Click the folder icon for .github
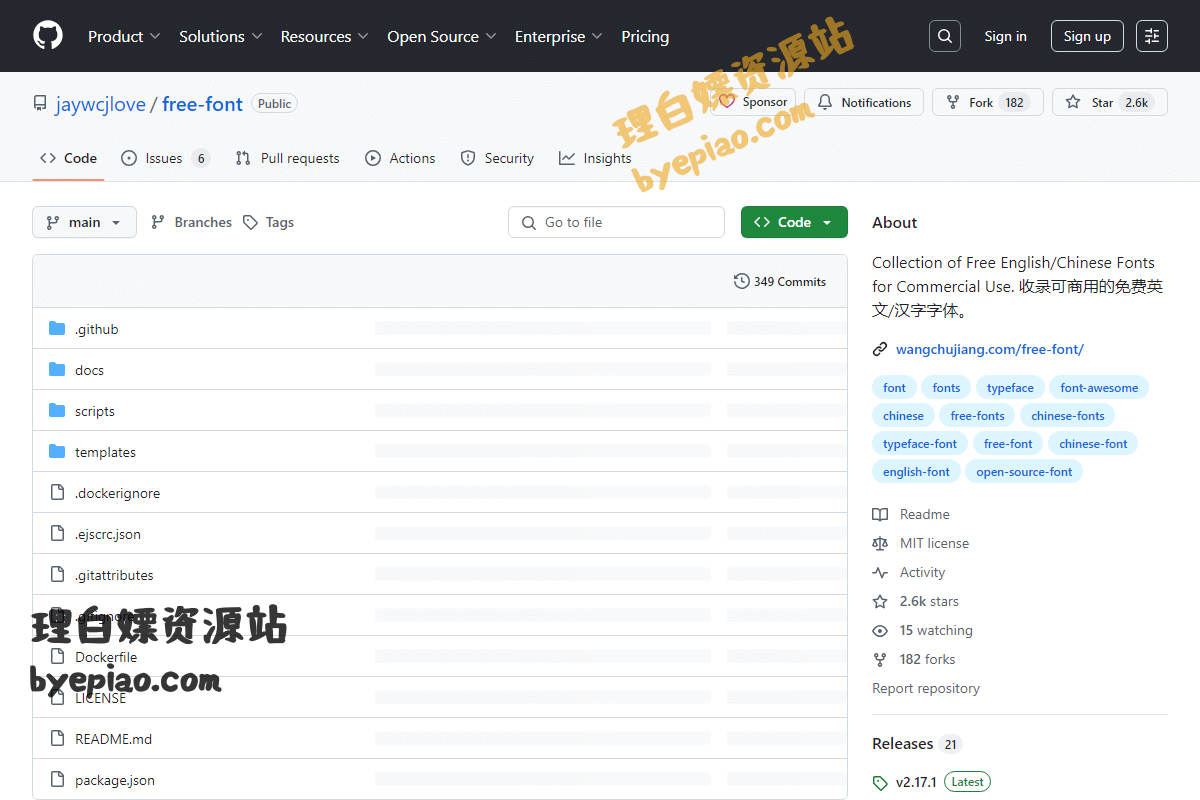This screenshot has width=1200, height=800. pos(57,329)
